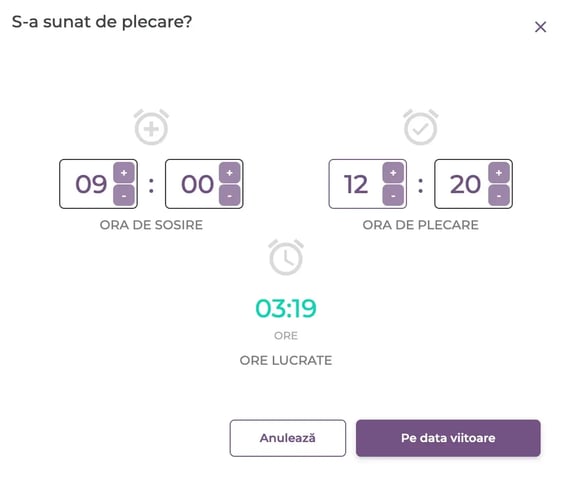Decrease arrival minutes using minus button
This screenshot has height=490, width=571.
click(229, 195)
